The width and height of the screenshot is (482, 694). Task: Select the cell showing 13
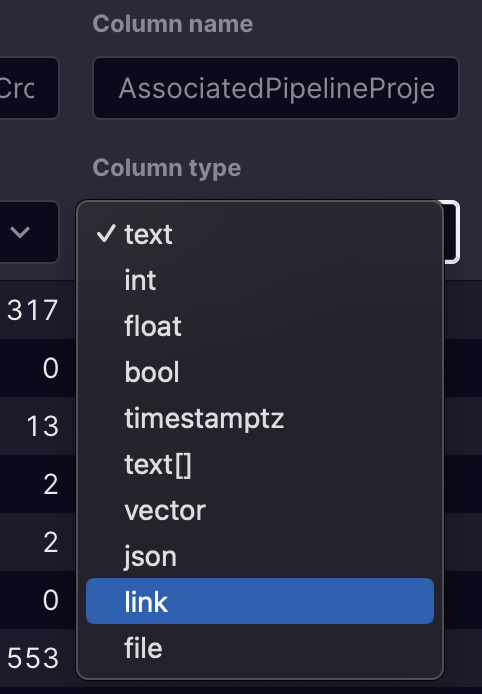tap(43, 426)
